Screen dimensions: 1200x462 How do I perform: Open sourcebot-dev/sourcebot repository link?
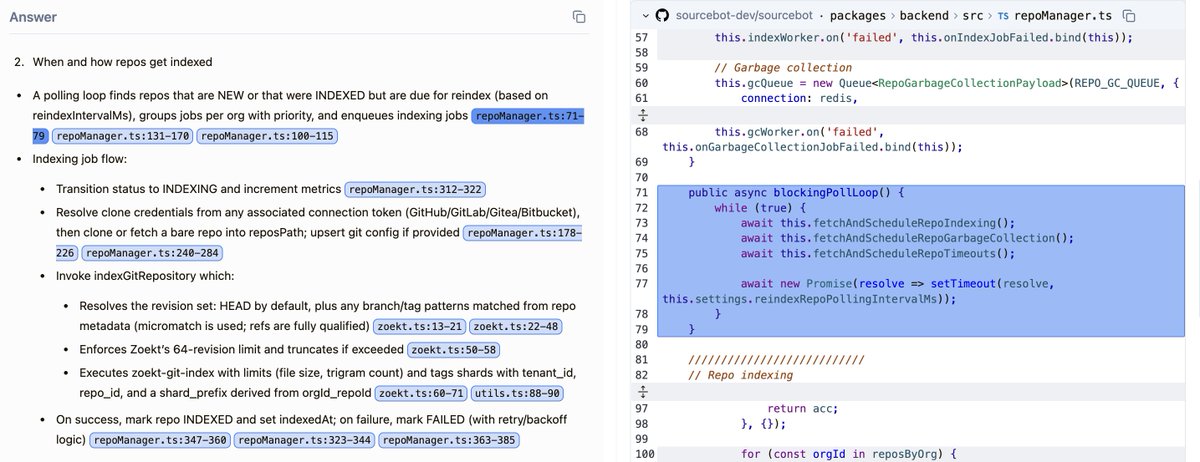click(x=743, y=16)
